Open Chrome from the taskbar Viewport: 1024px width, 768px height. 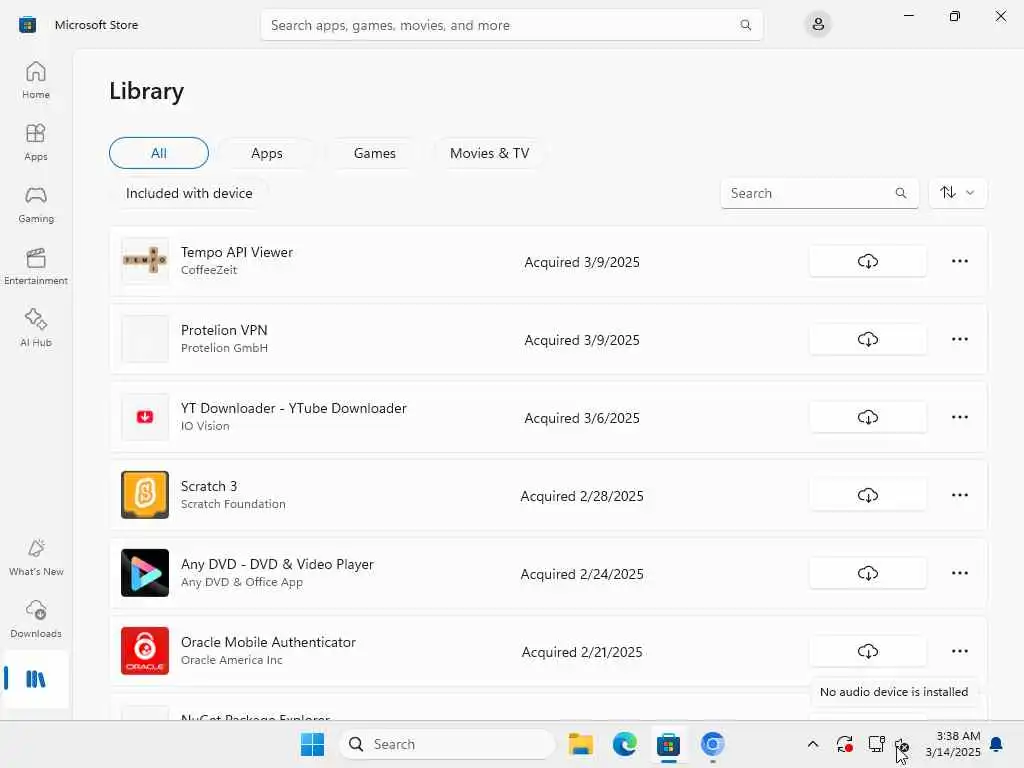[x=712, y=744]
